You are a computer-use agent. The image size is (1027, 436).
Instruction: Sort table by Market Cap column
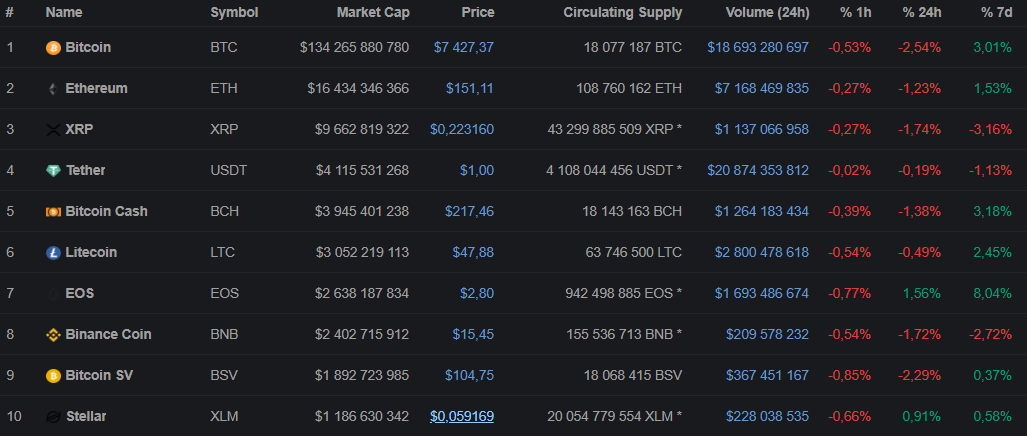[x=372, y=13]
